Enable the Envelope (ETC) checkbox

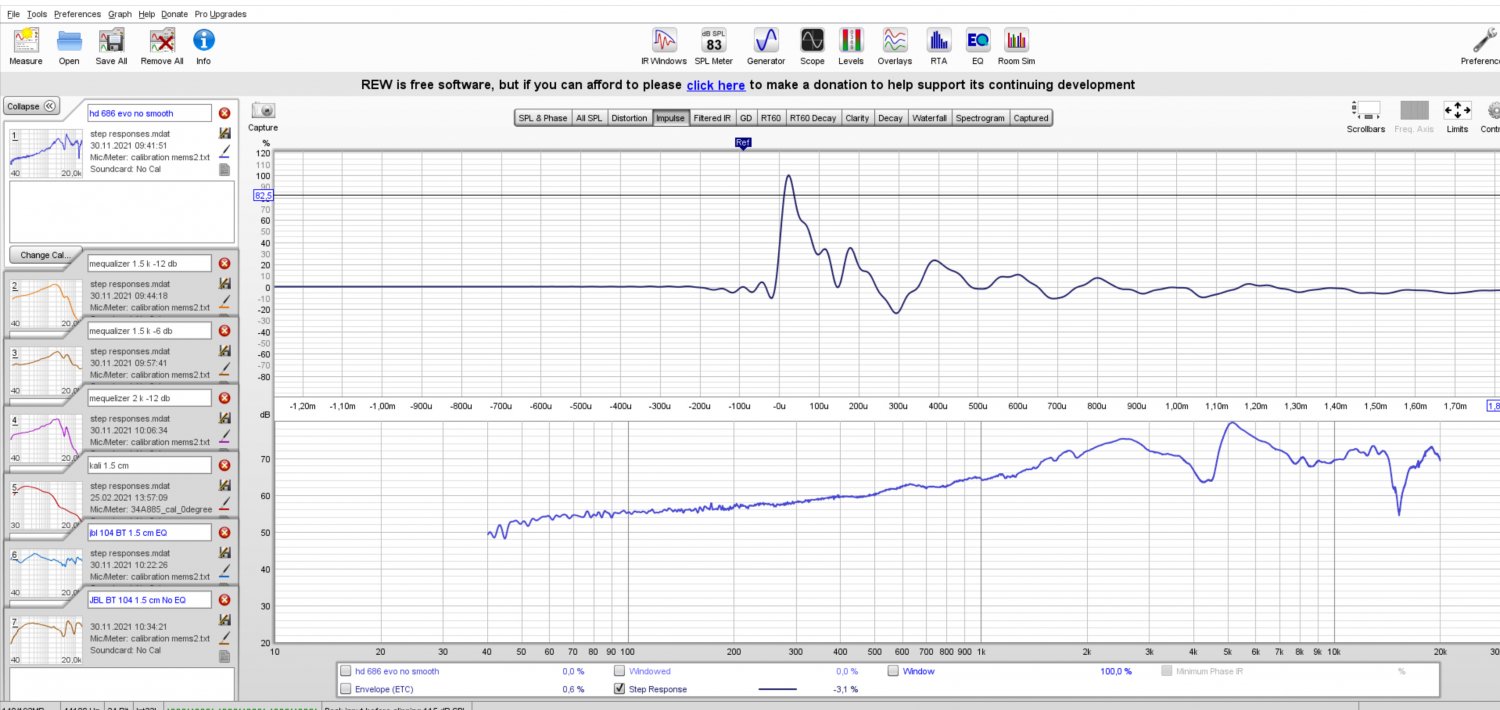point(346,689)
